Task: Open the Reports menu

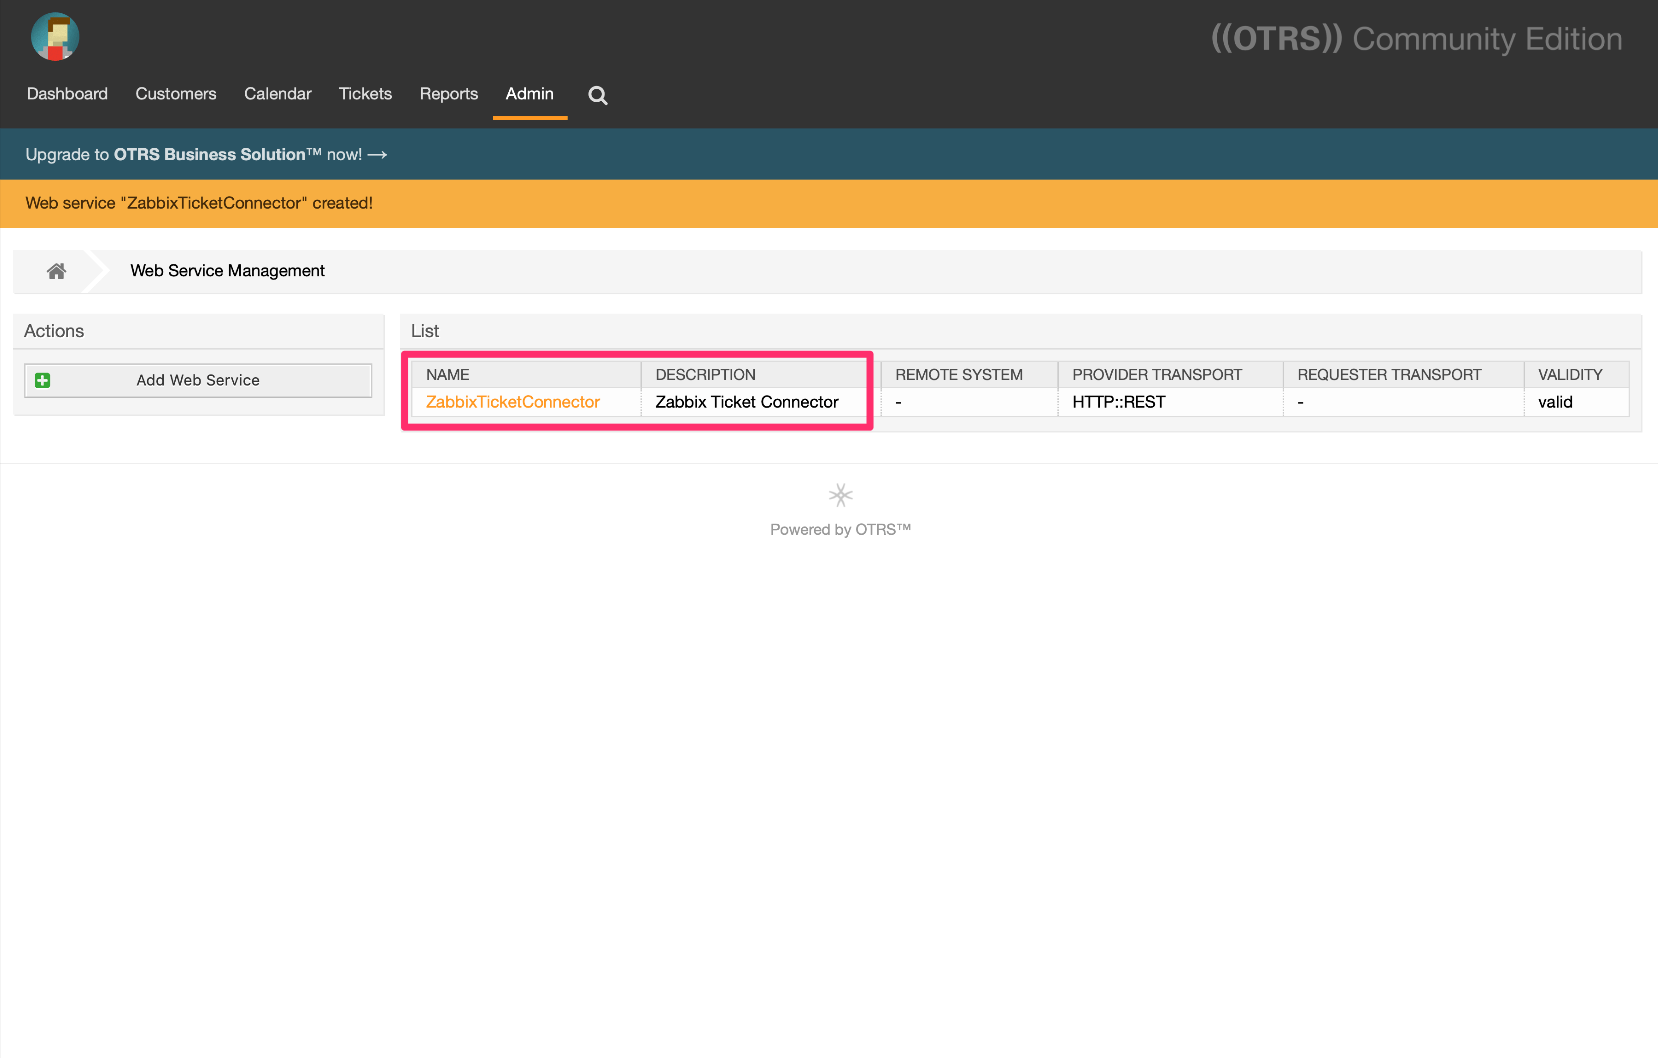Action: coord(449,94)
